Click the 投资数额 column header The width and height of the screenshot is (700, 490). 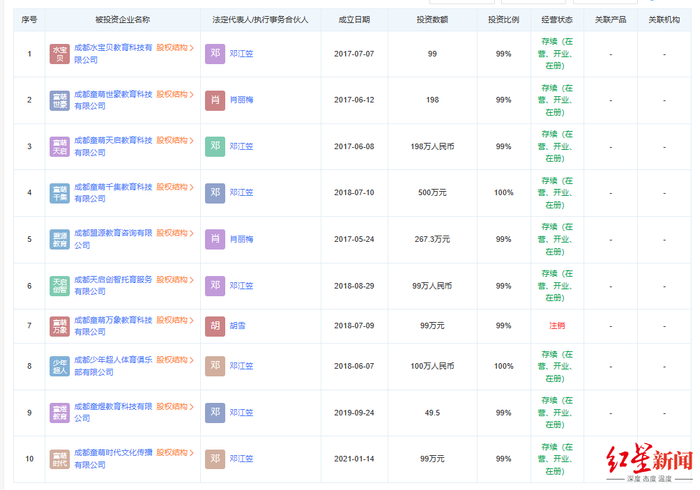(x=432, y=19)
